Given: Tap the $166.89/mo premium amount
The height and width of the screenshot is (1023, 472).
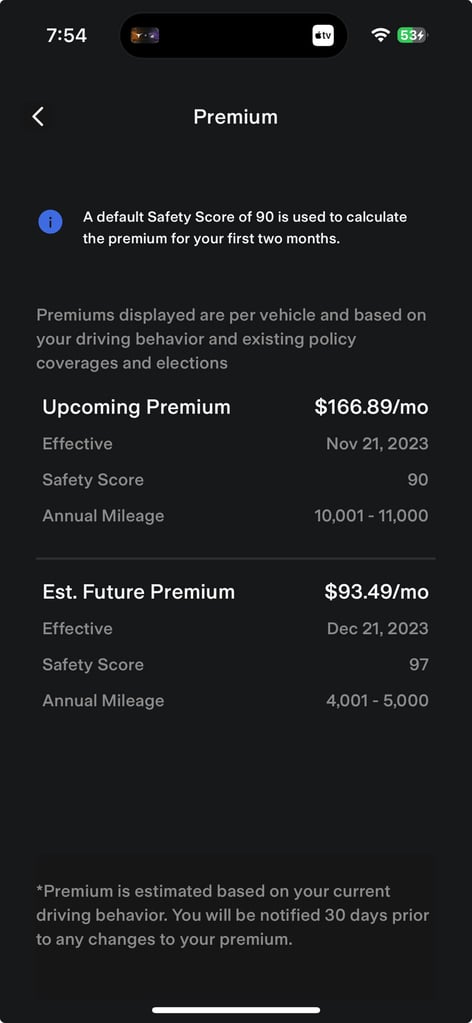Looking at the screenshot, I should click(x=371, y=407).
